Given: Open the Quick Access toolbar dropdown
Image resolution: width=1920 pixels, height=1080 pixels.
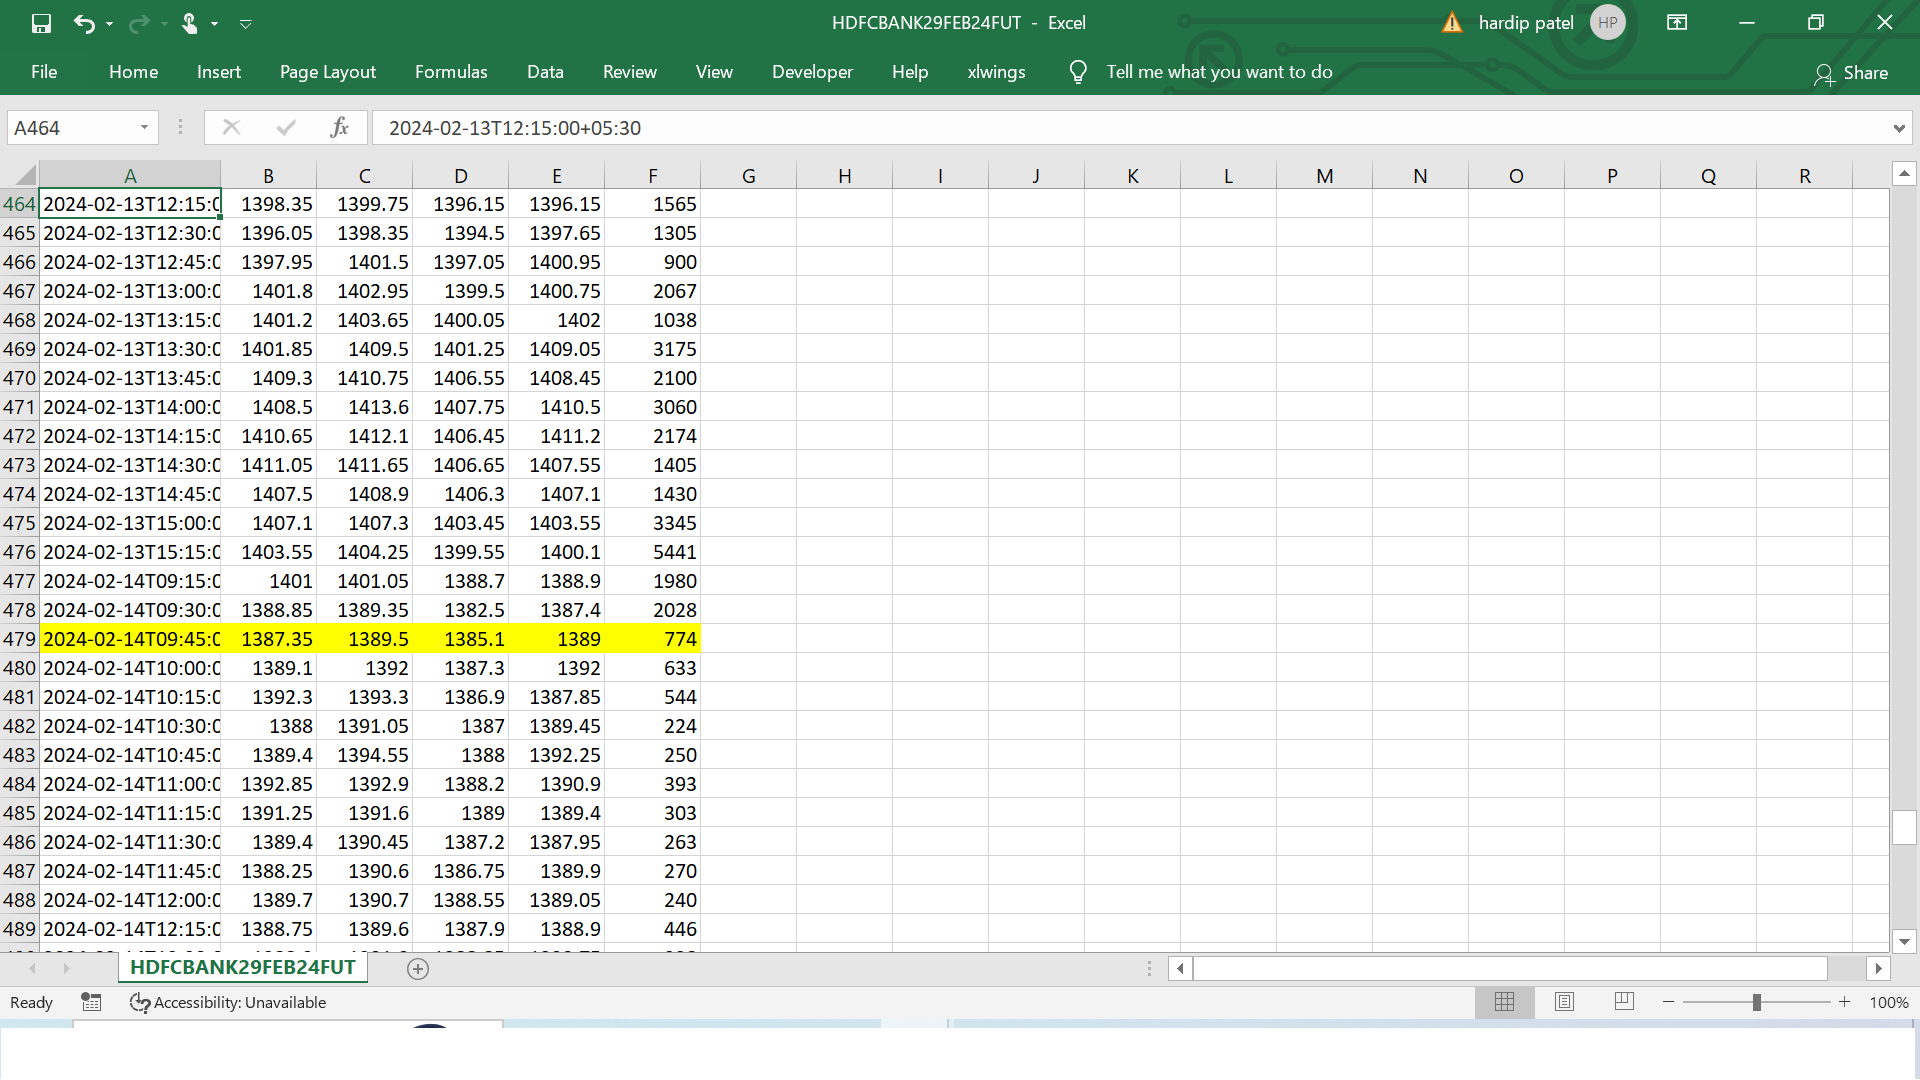Looking at the screenshot, I should 247,22.
